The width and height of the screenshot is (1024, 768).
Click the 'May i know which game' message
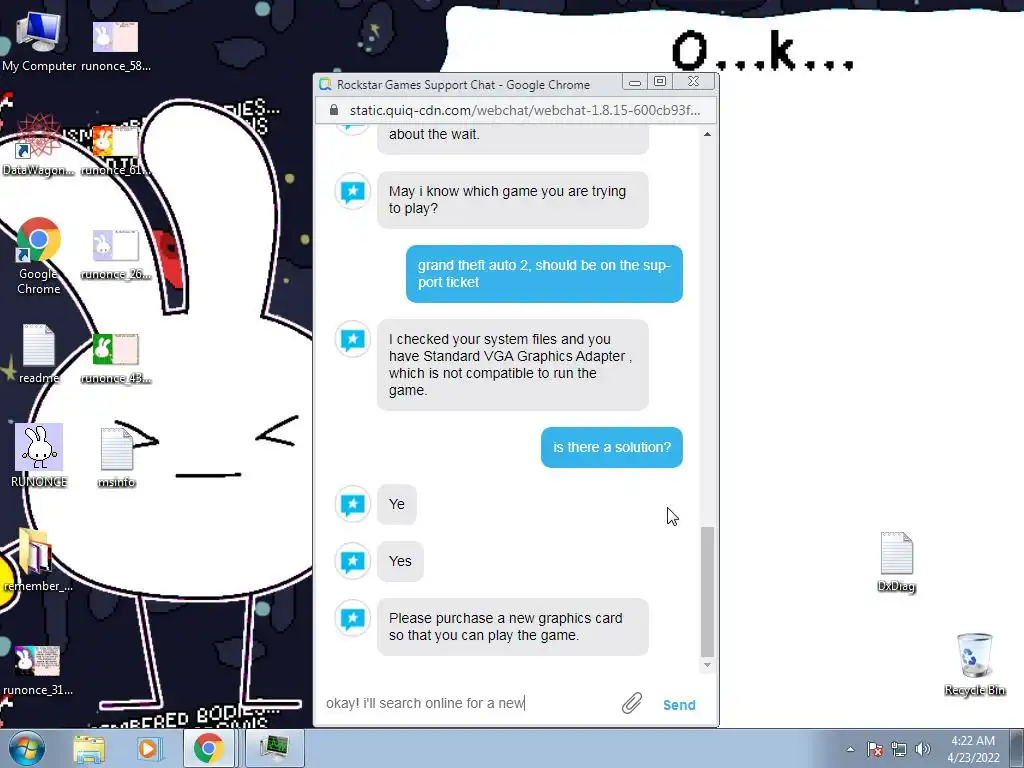click(513, 200)
